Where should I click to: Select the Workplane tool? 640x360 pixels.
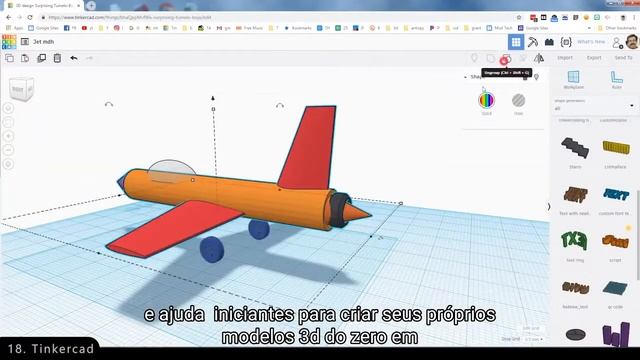[x=573, y=80]
